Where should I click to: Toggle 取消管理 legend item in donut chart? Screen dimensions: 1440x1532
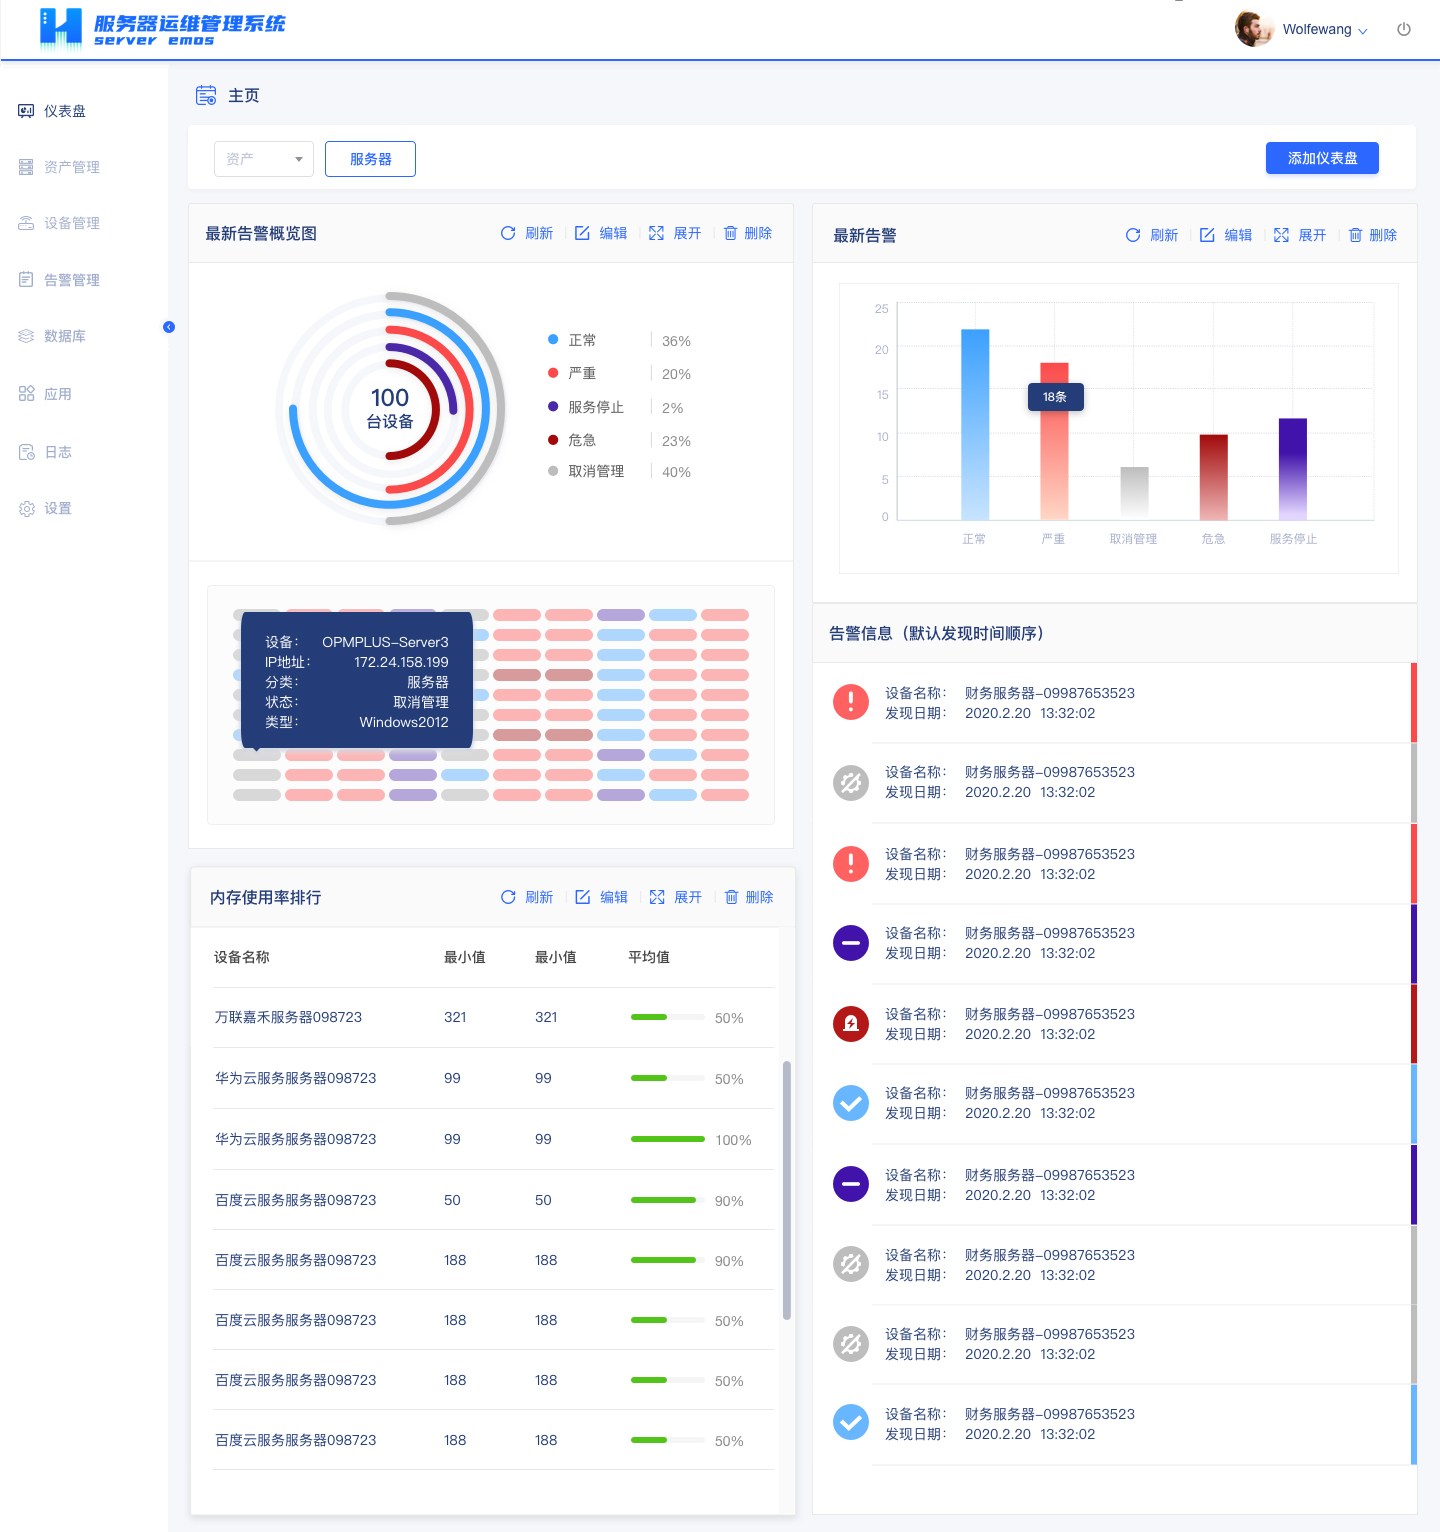(595, 471)
